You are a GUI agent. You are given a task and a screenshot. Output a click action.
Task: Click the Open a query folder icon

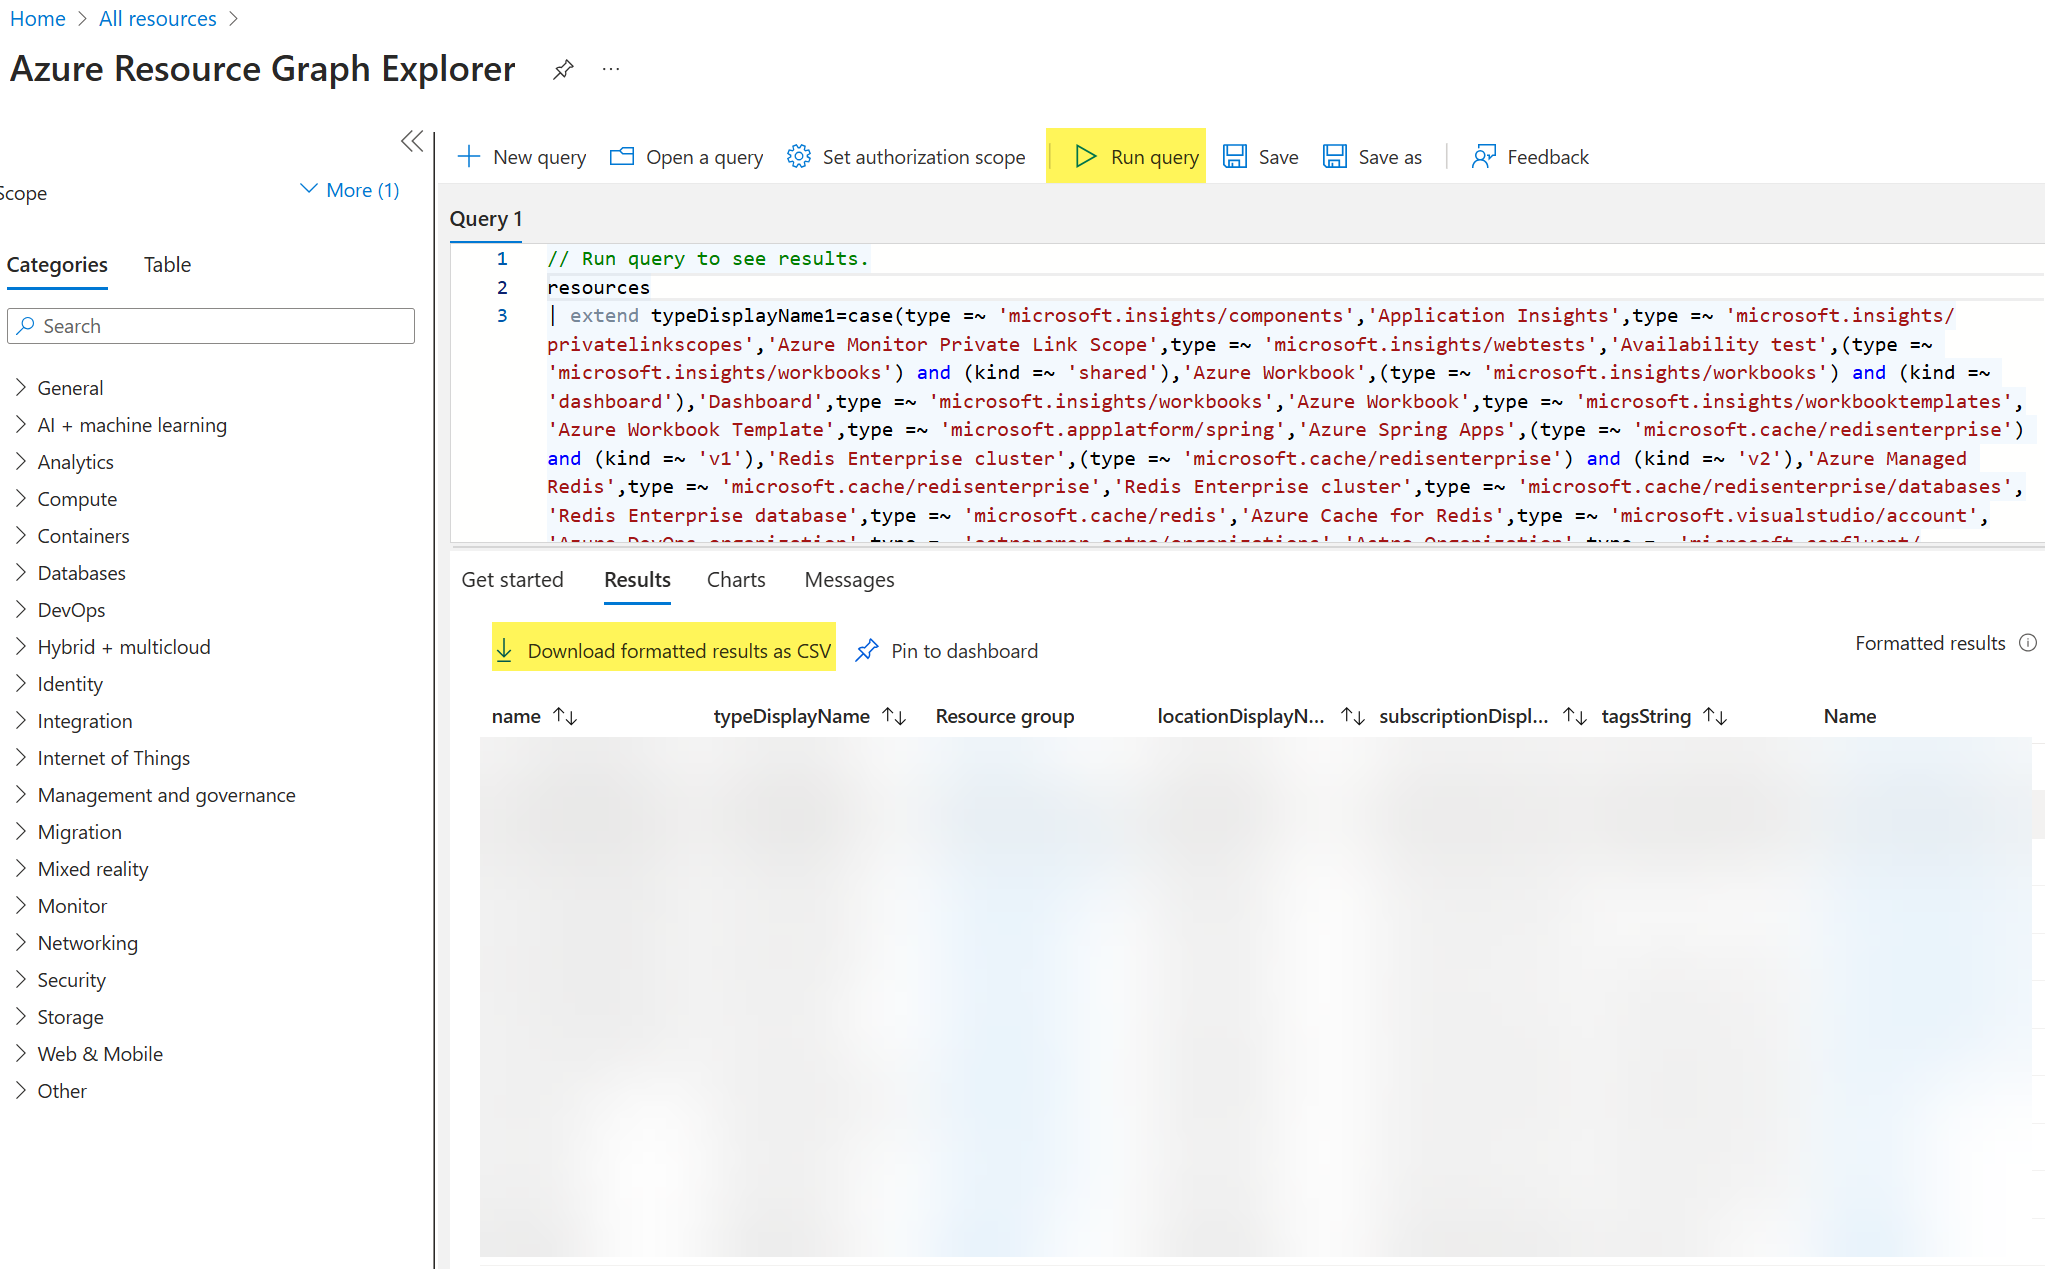[622, 156]
